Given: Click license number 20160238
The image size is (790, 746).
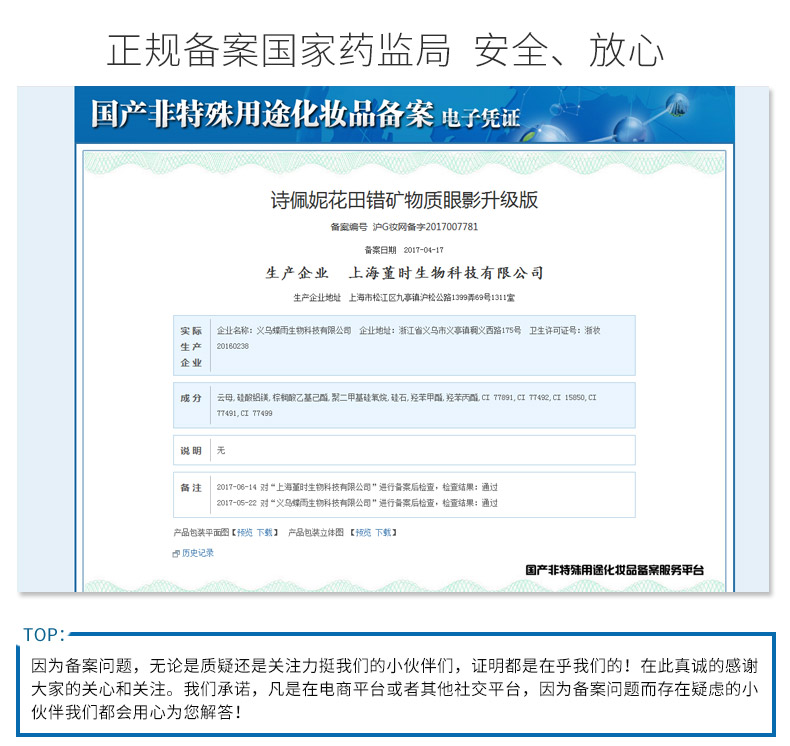Looking at the screenshot, I should tap(232, 346).
